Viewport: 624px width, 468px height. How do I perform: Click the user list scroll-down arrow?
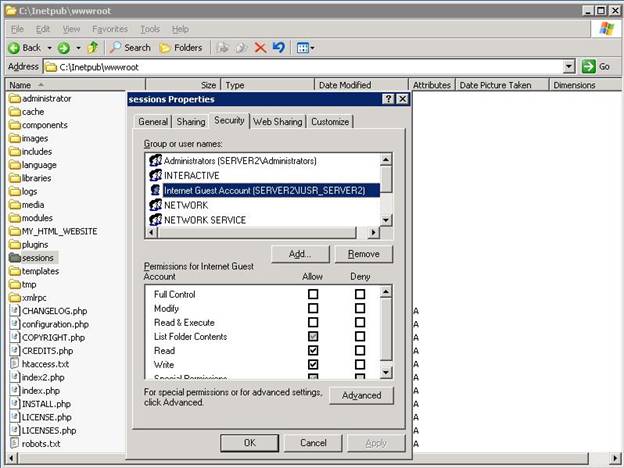pos(386,220)
